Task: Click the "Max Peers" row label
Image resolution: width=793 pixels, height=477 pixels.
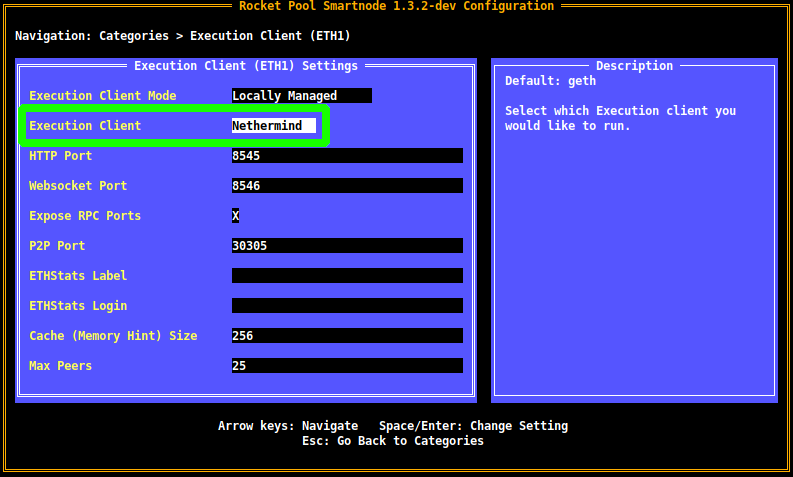Action: tap(60, 366)
